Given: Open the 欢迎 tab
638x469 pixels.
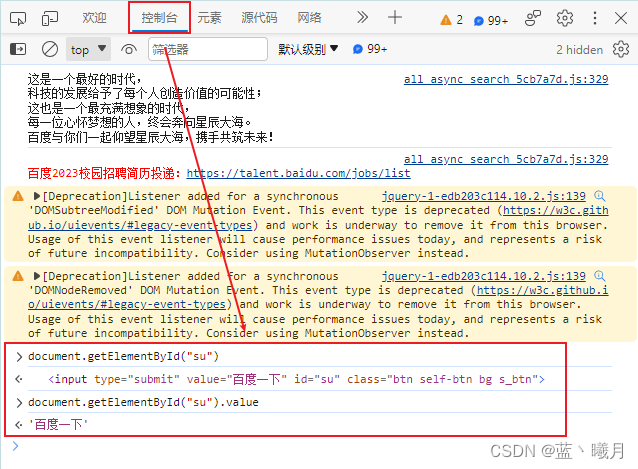Looking at the screenshot, I should (x=94, y=18).
